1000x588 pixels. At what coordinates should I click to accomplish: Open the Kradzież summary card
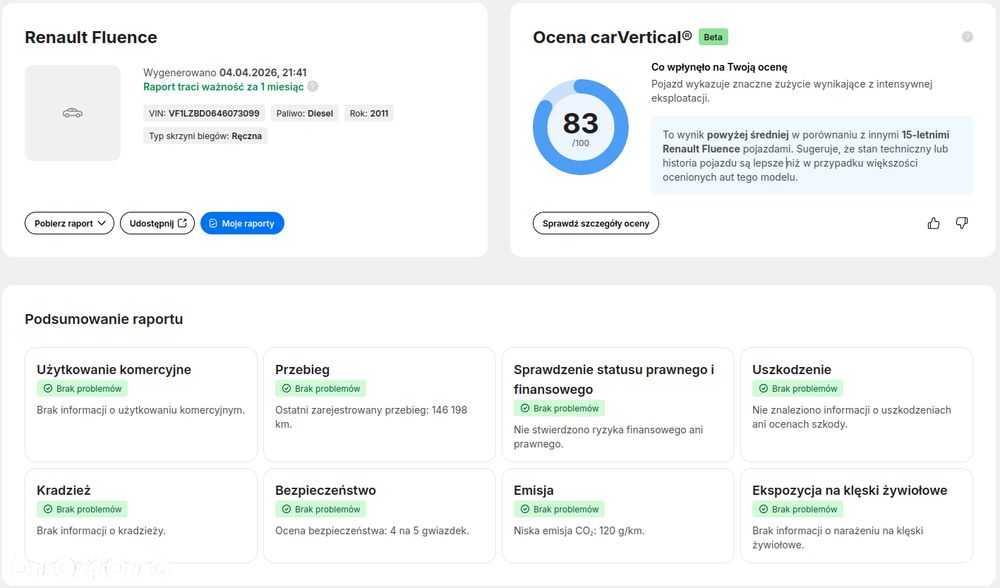tap(141, 515)
